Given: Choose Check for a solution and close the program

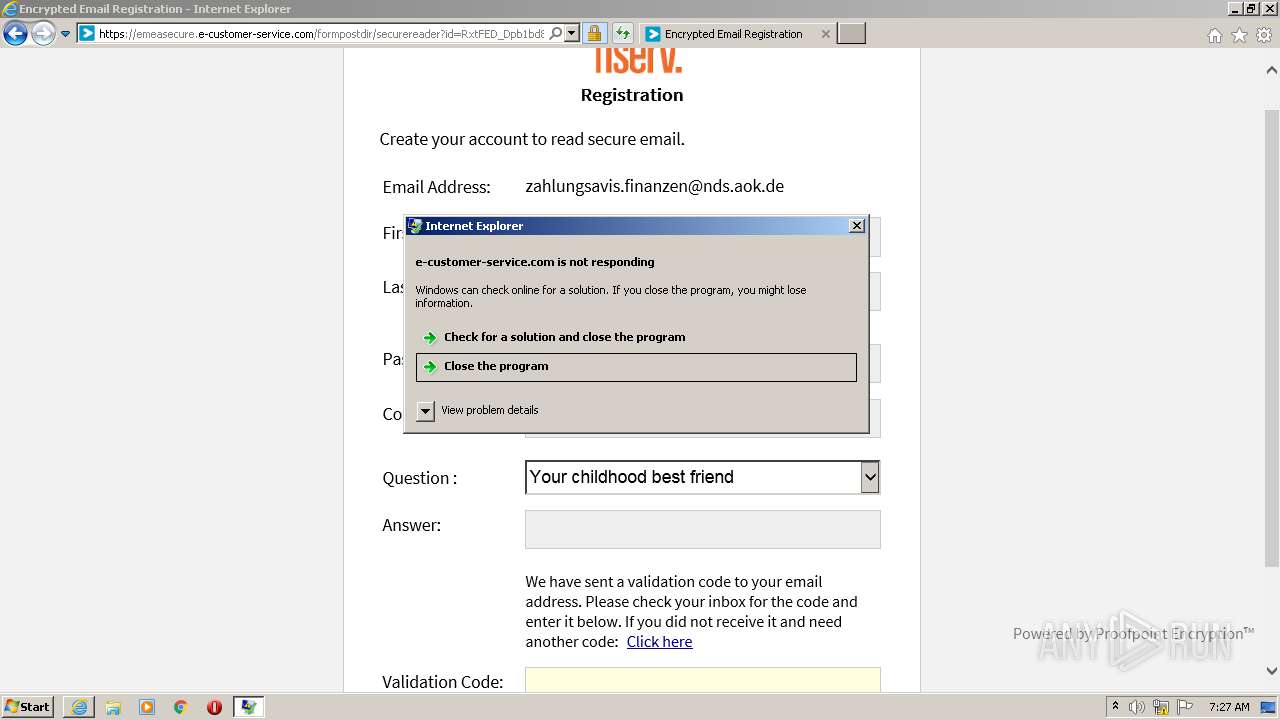Looking at the screenshot, I should (x=636, y=337).
